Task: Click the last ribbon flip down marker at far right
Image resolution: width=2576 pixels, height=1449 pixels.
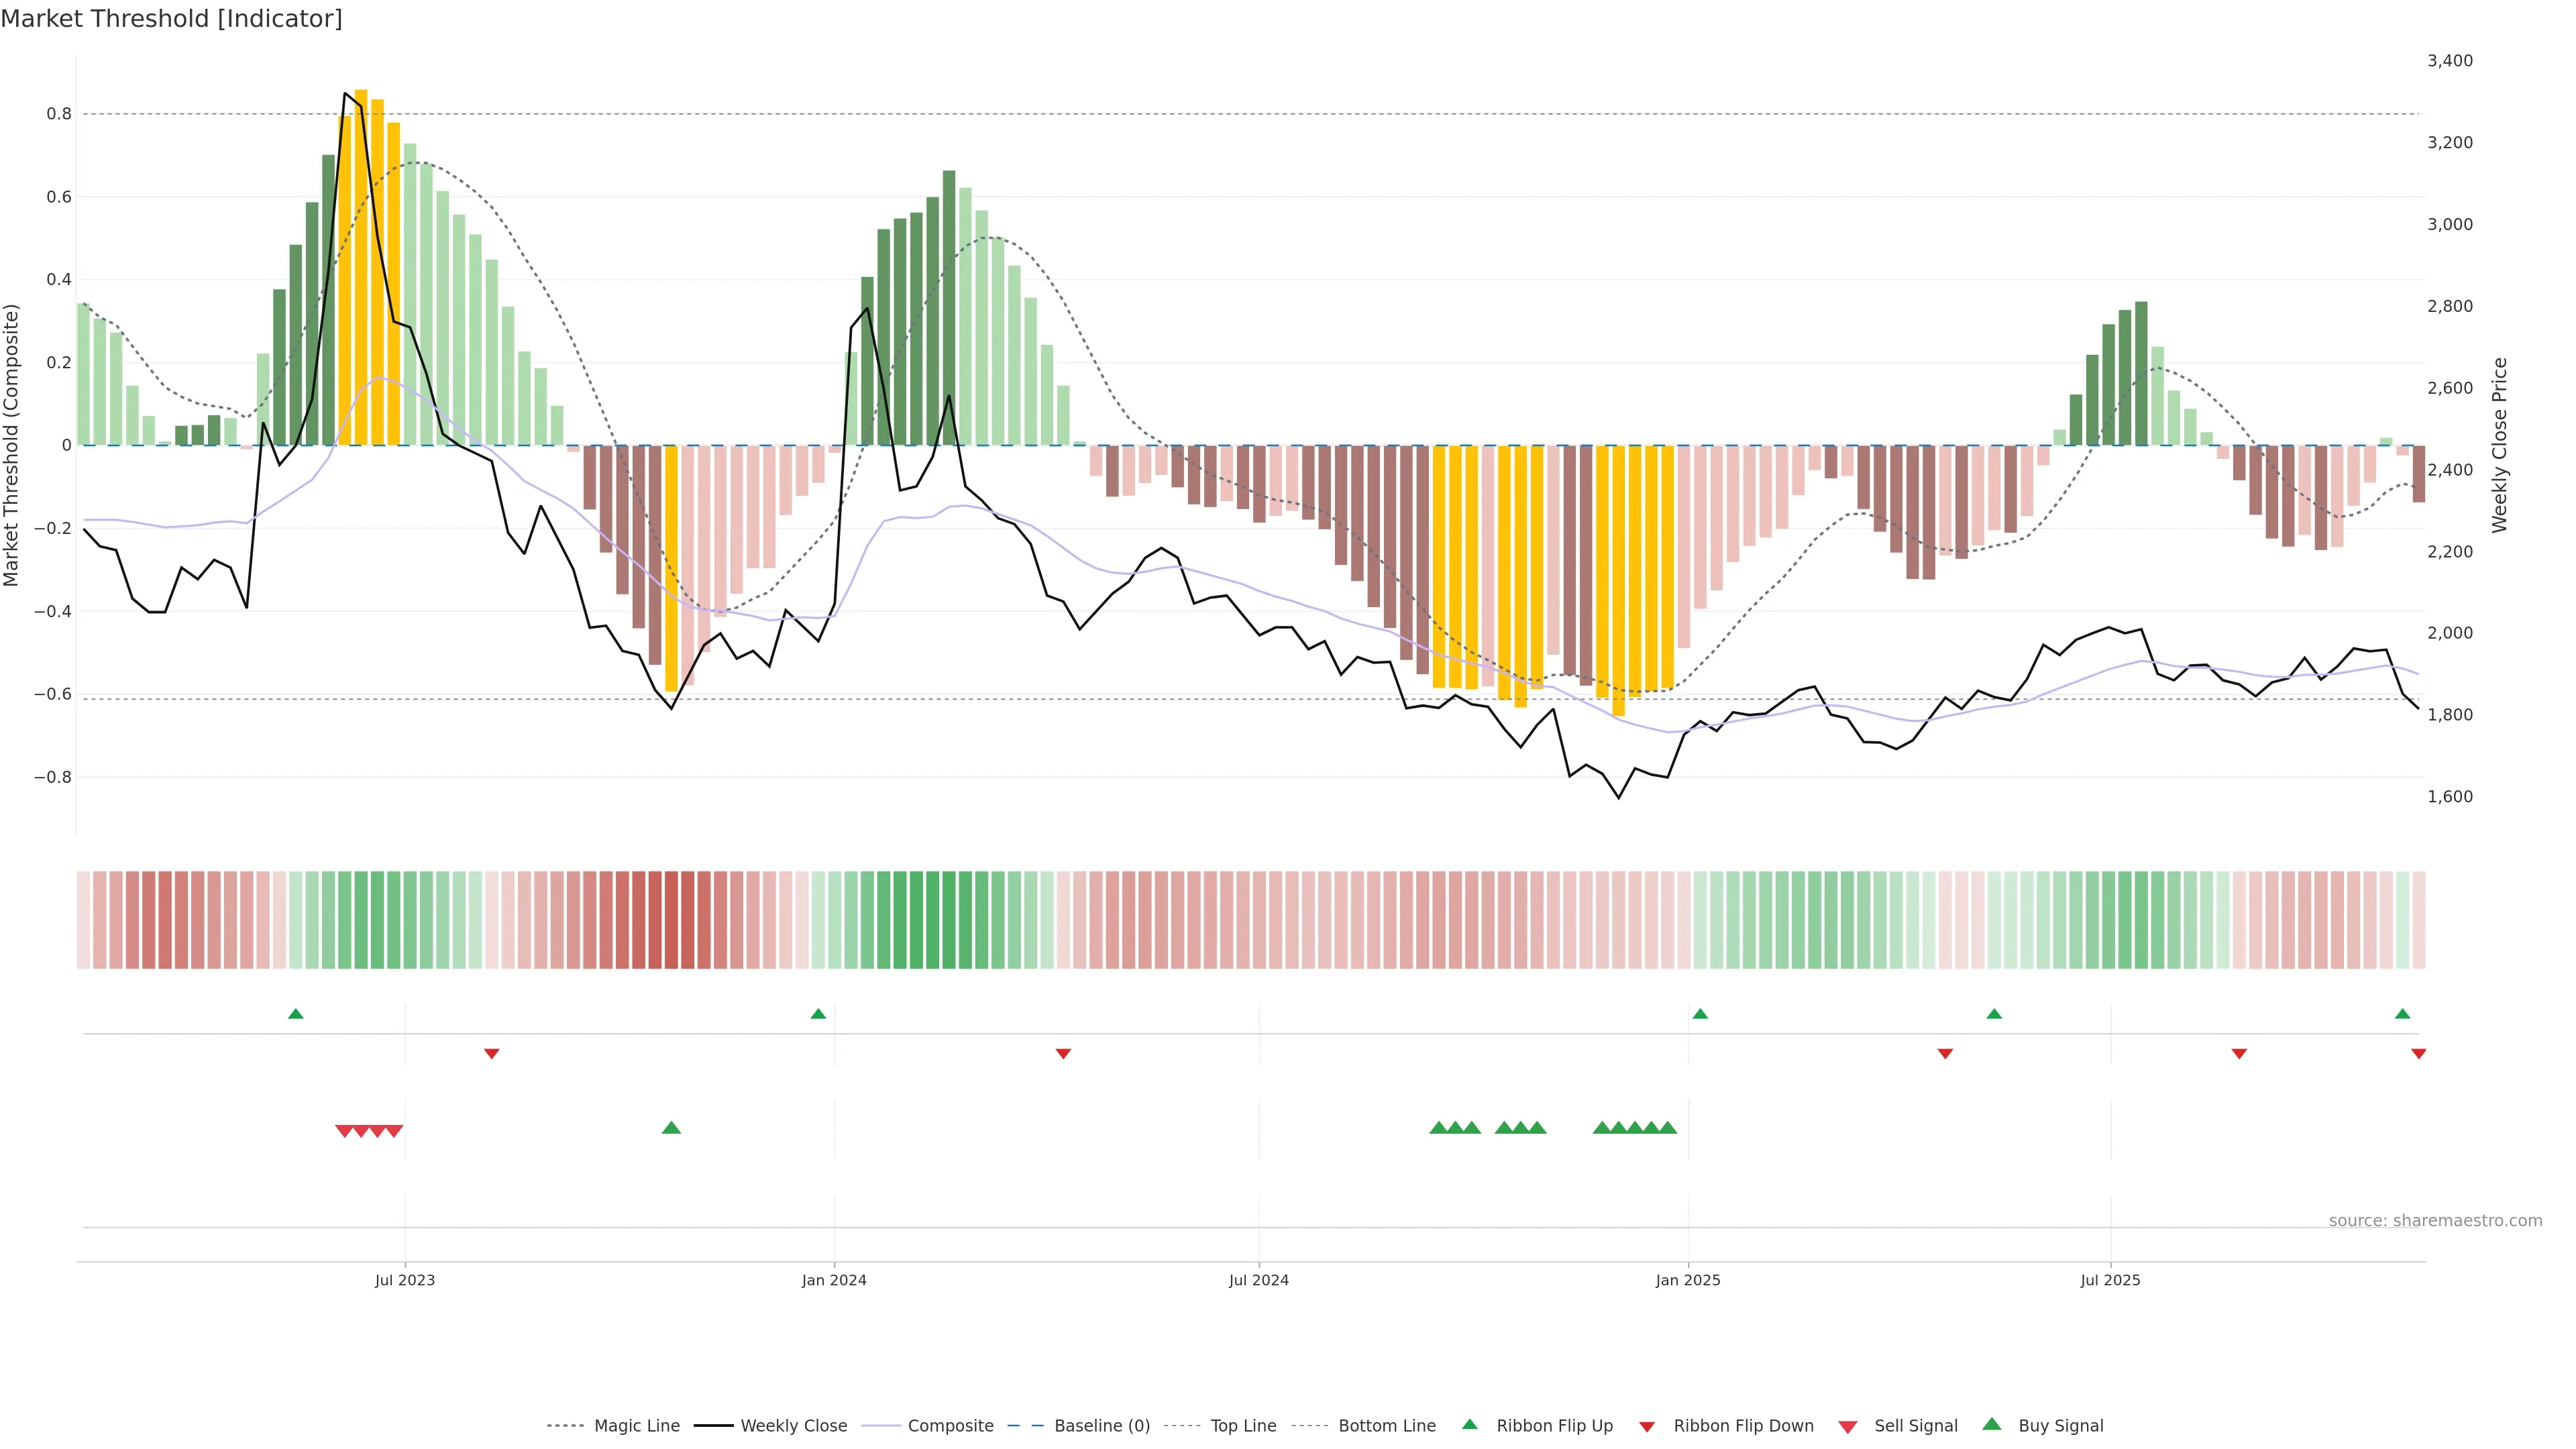Action: coord(2418,1054)
